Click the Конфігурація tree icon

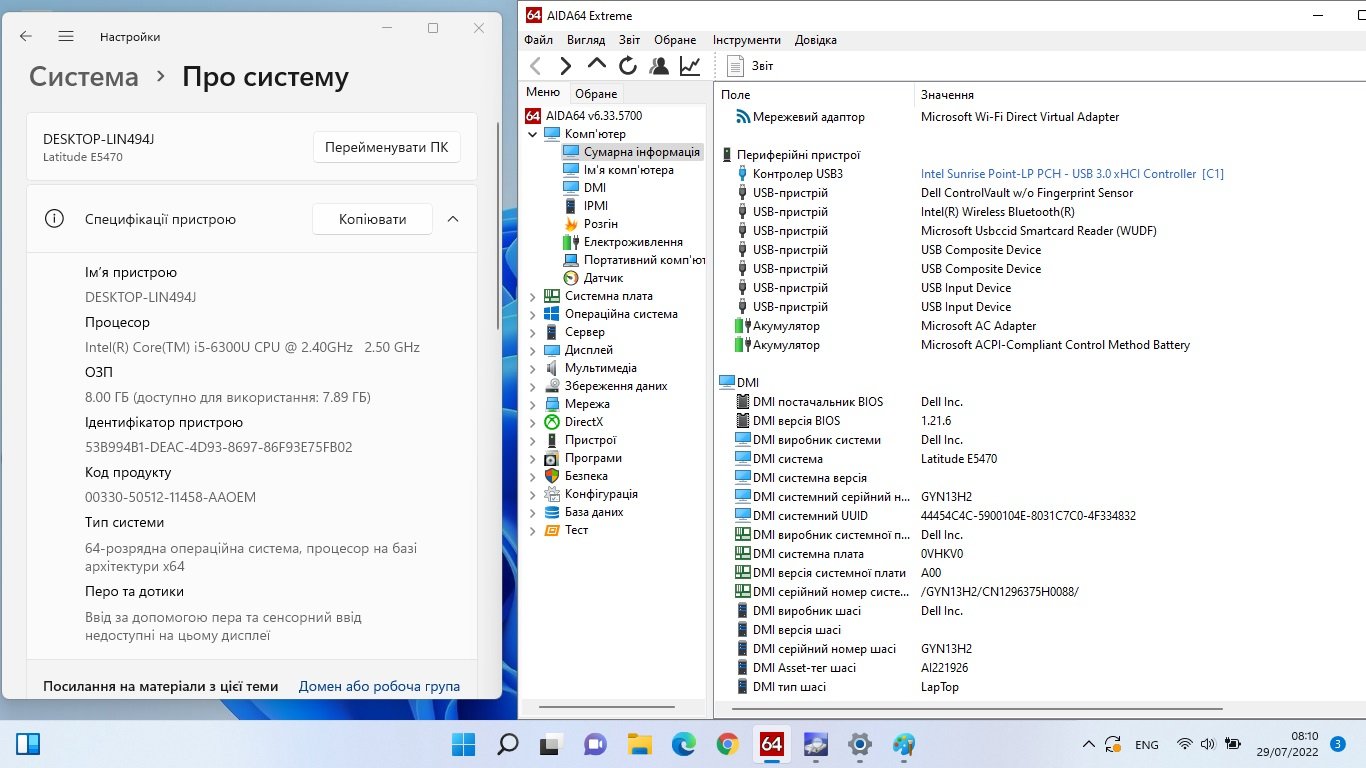[x=551, y=494]
